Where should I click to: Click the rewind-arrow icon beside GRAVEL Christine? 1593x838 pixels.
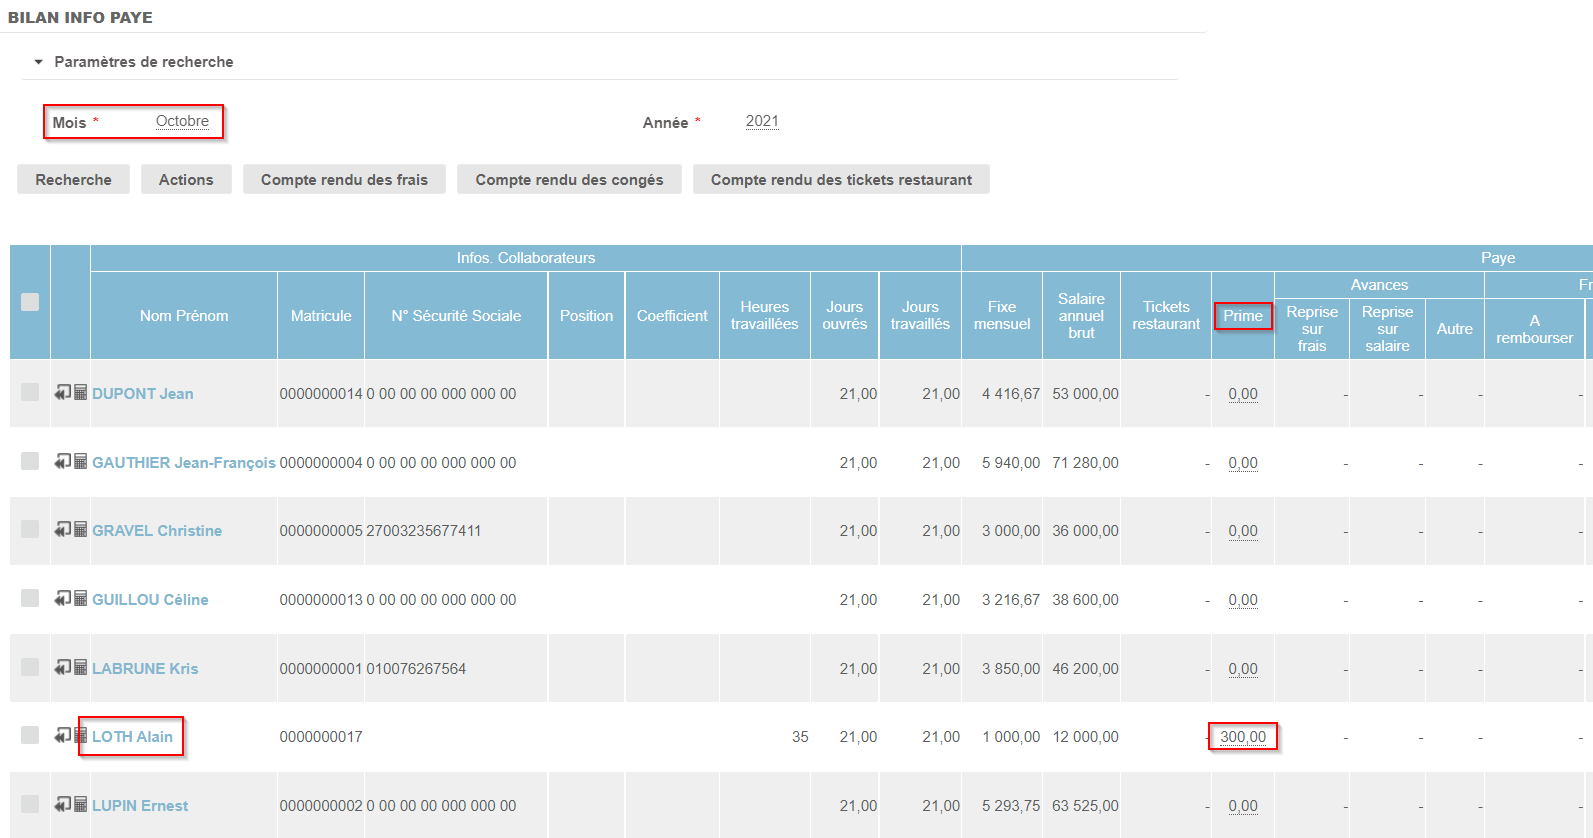(x=62, y=529)
